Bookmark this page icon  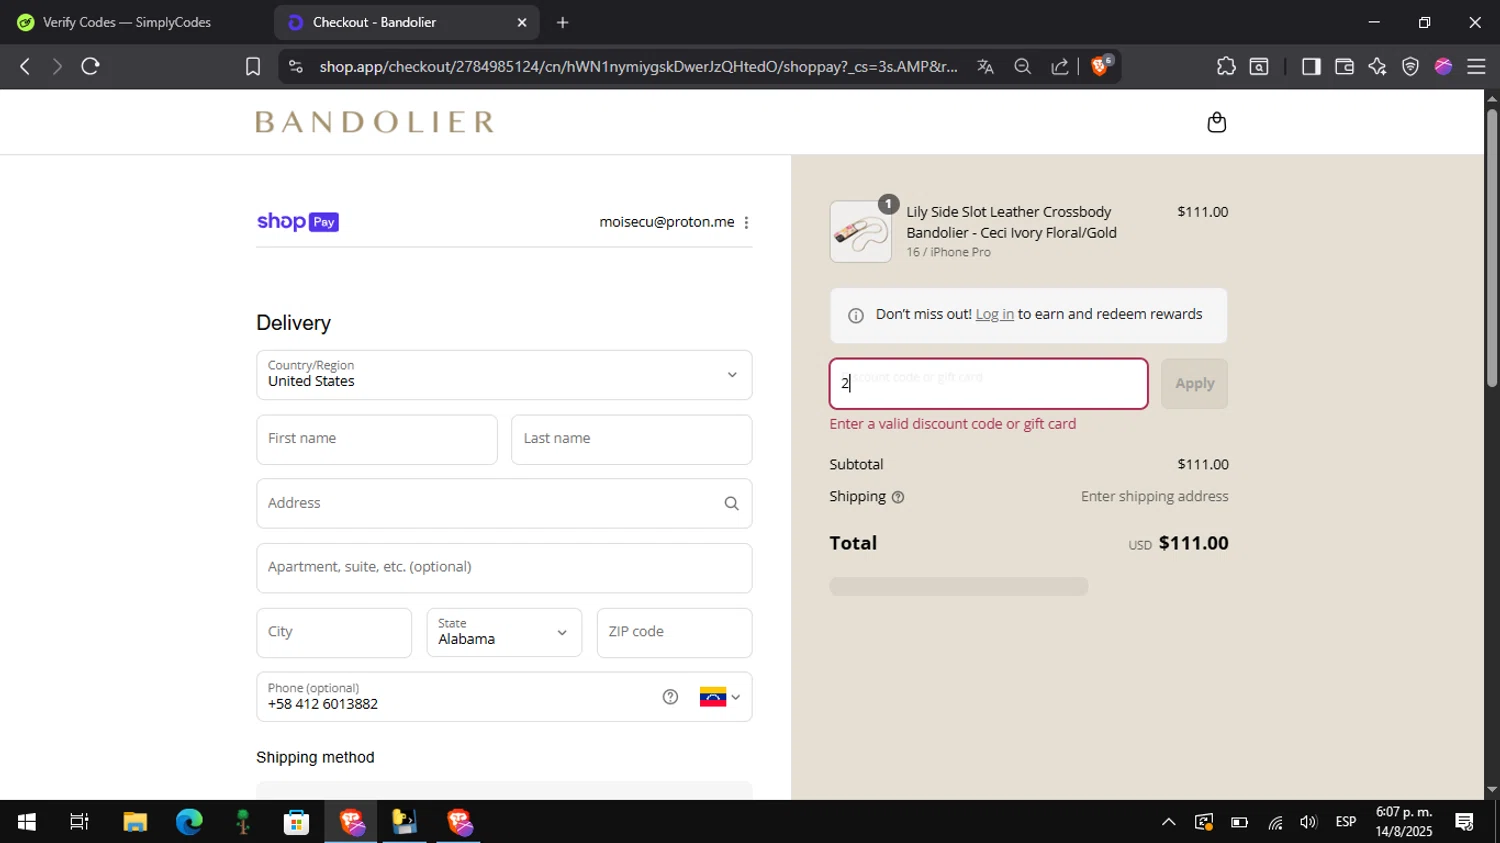(x=253, y=66)
